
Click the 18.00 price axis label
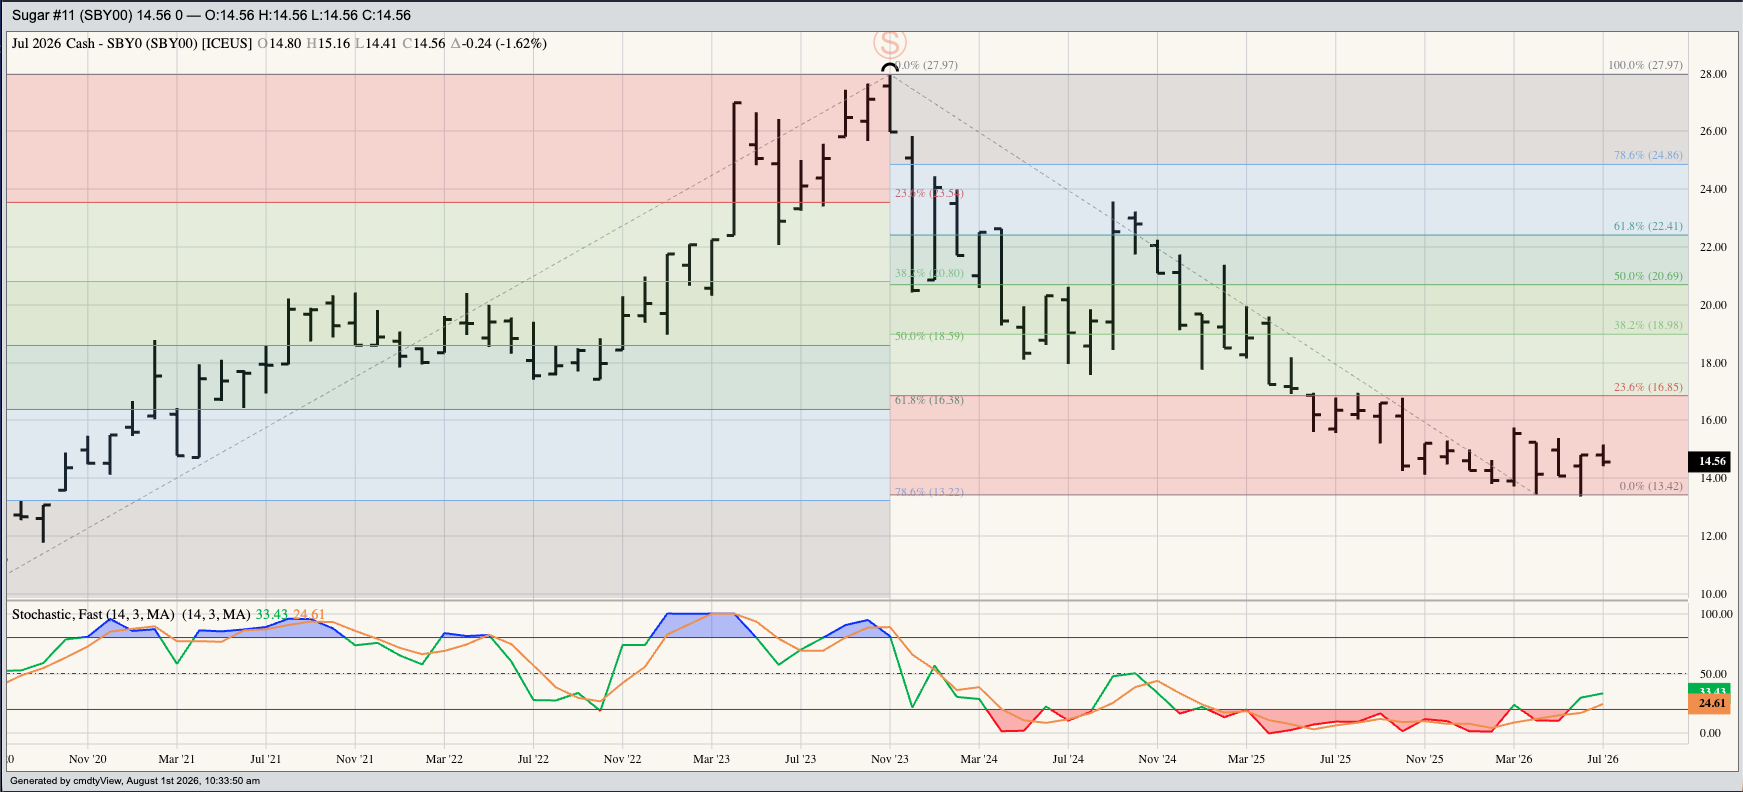click(1713, 363)
